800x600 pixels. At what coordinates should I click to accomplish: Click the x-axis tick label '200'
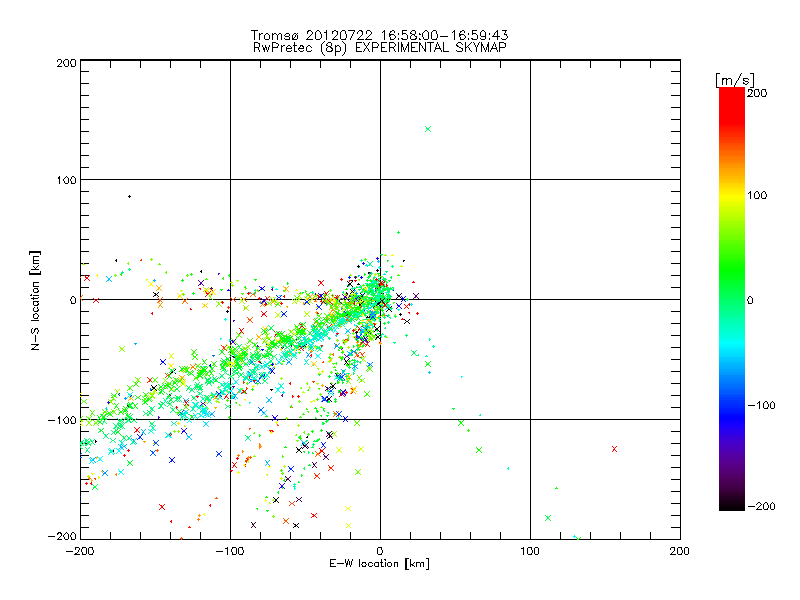[680, 551]
